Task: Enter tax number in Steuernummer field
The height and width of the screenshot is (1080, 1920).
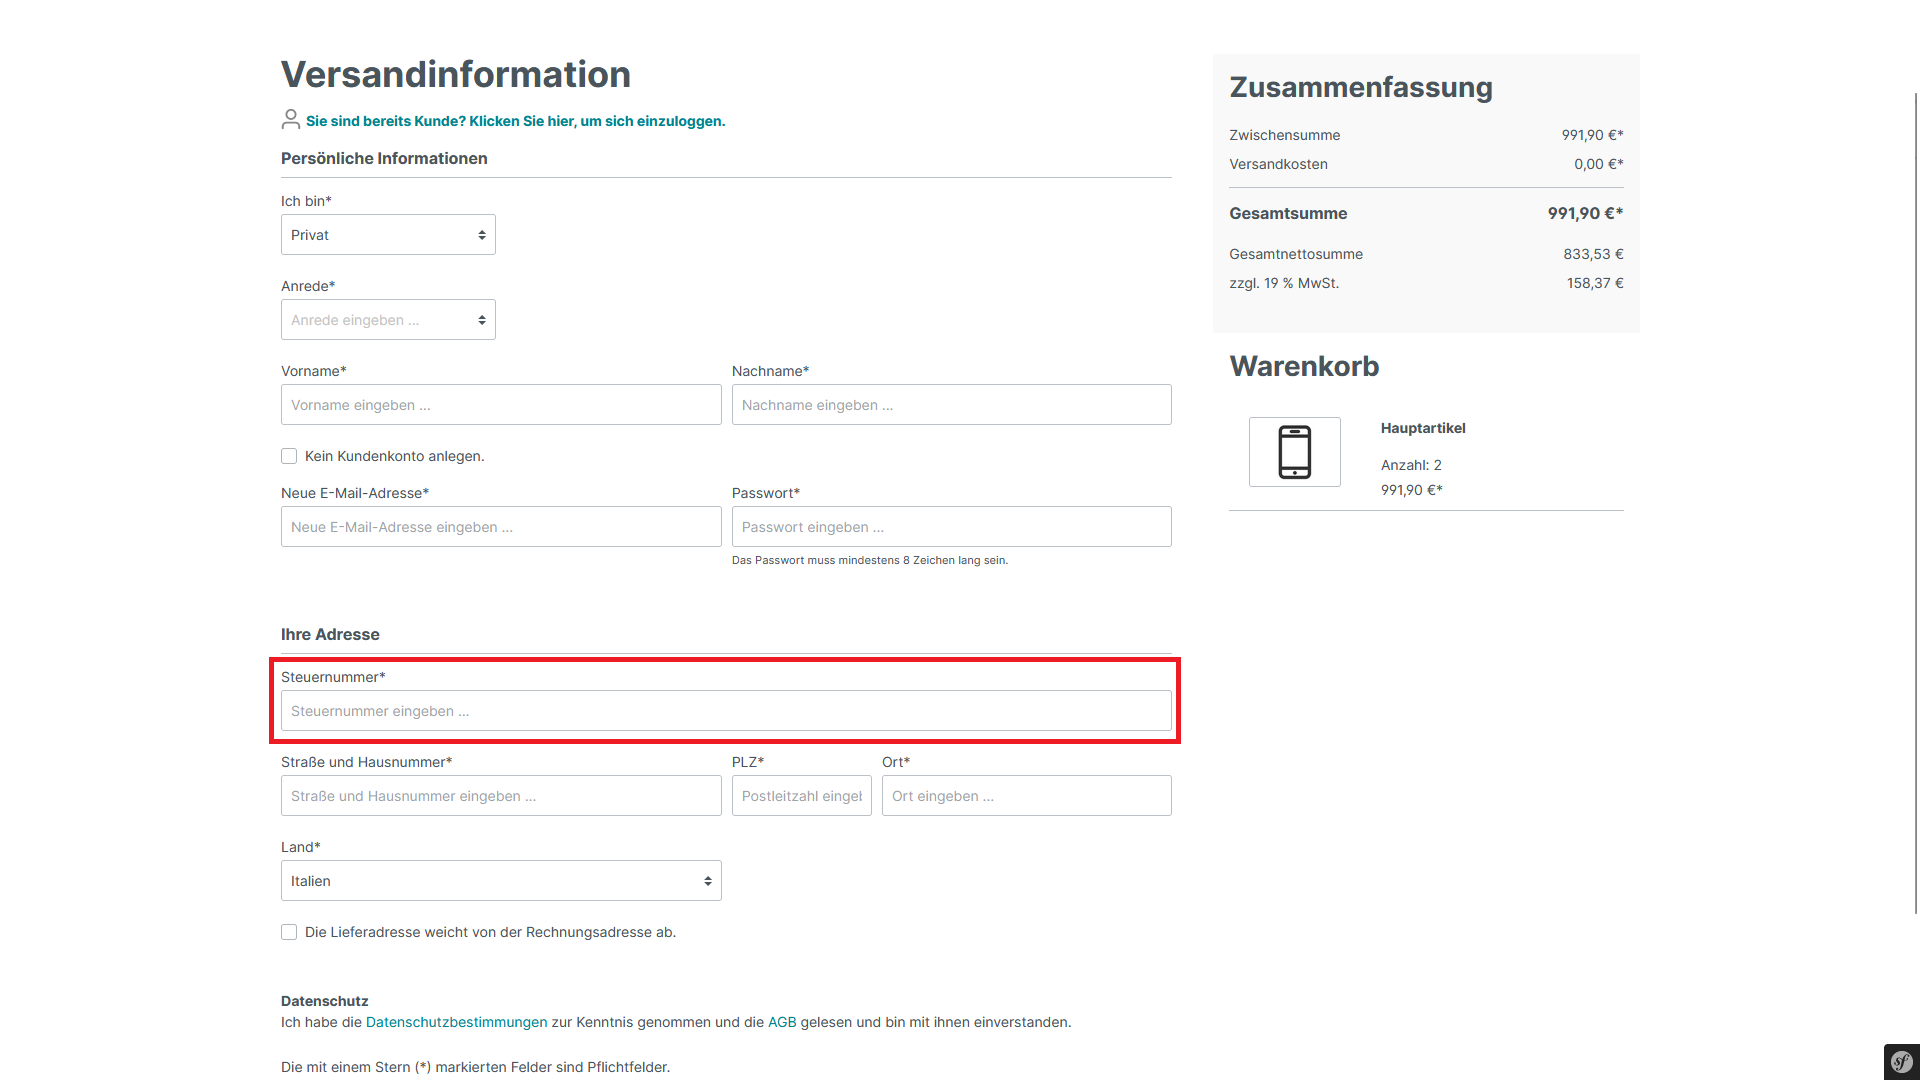Action: [727, 711]
